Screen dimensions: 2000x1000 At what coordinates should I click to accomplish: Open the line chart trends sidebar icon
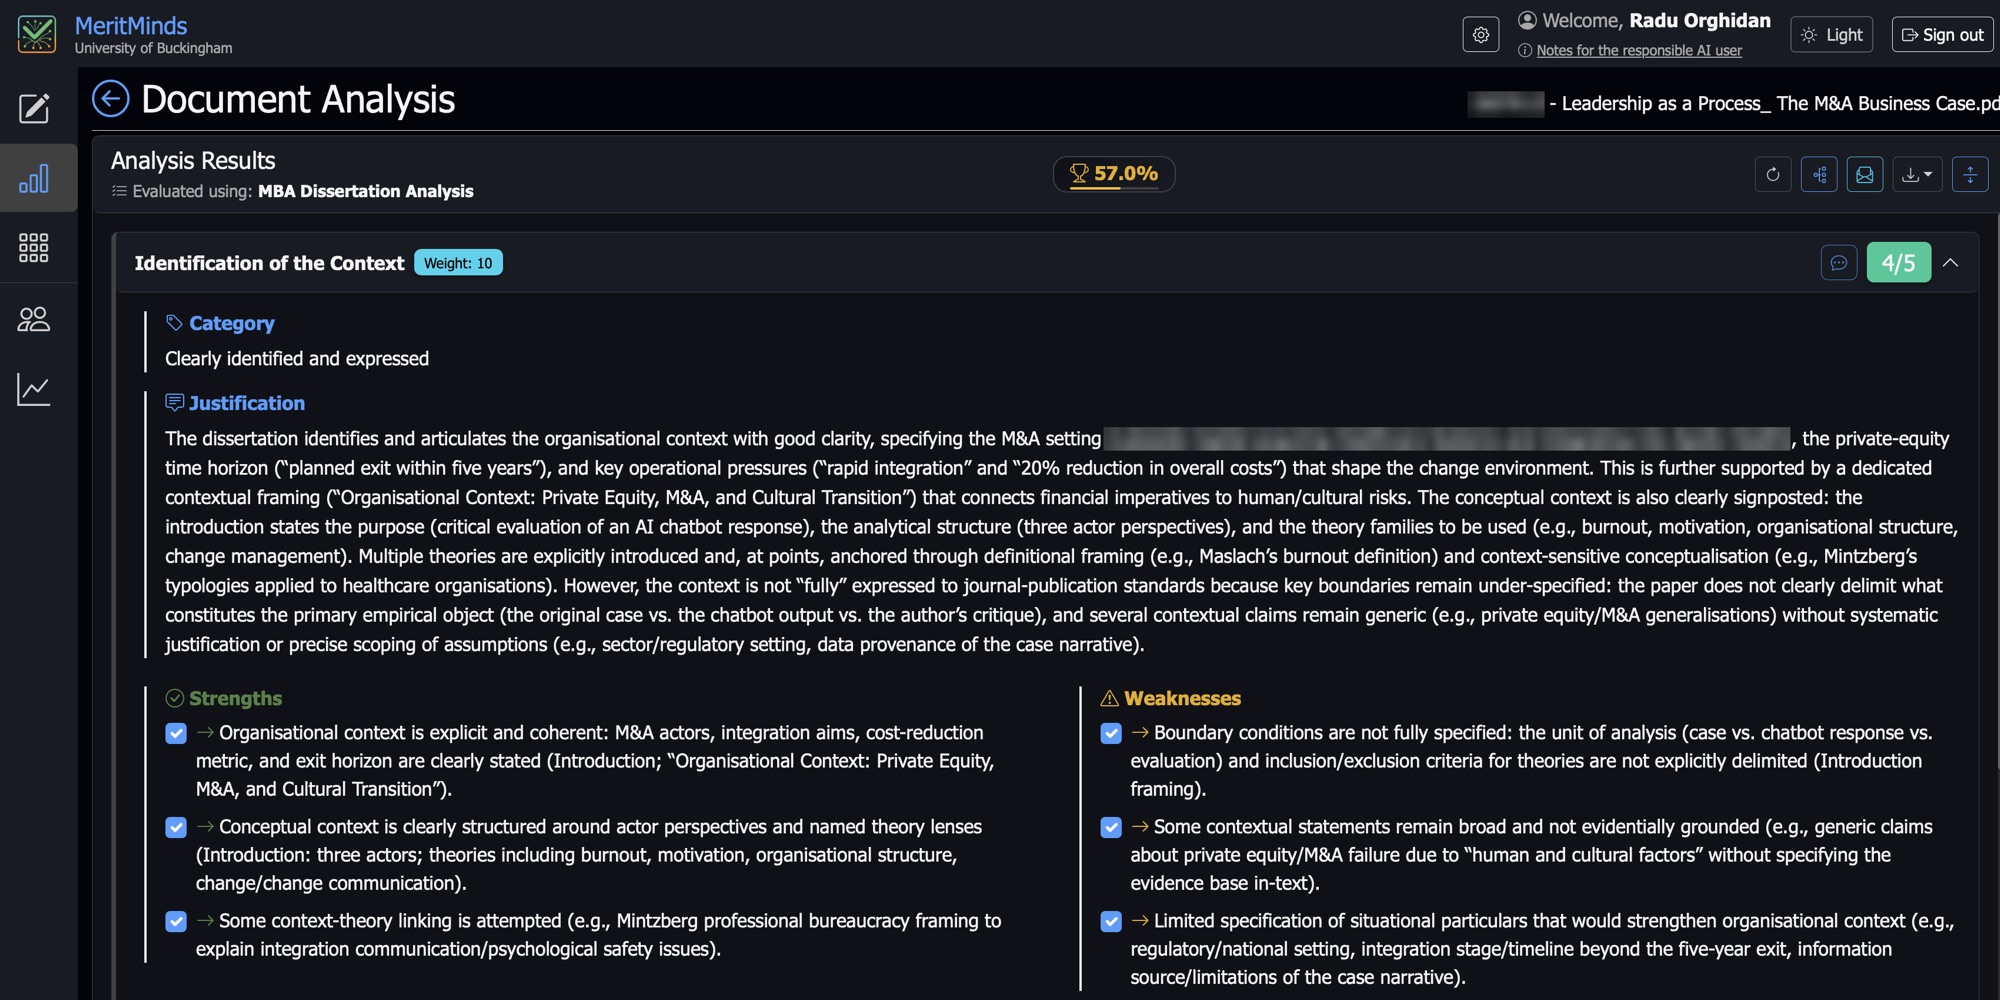[x=34, y=390]
